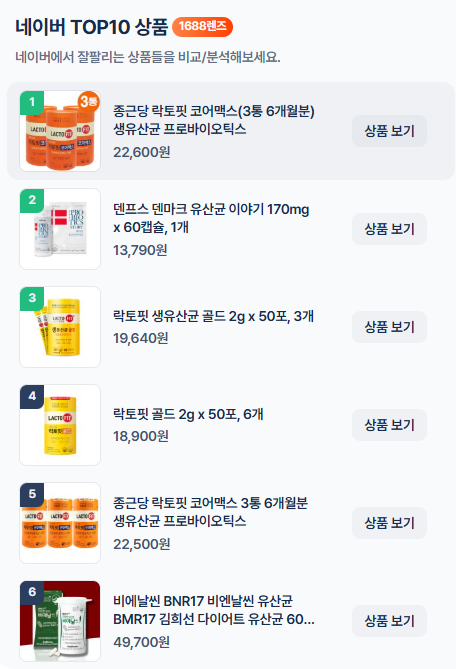Click rank 4 navy number badge
Image resolution: width=456 pixels, height=669 pixels.
(x=32, y=396)
